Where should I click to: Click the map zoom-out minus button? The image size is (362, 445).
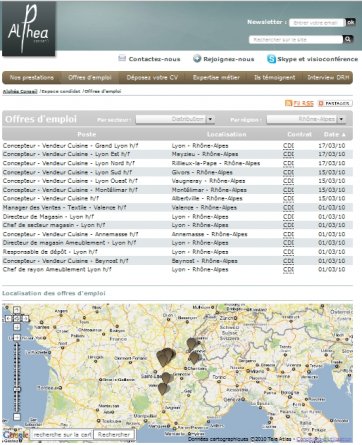coord(17,417)
